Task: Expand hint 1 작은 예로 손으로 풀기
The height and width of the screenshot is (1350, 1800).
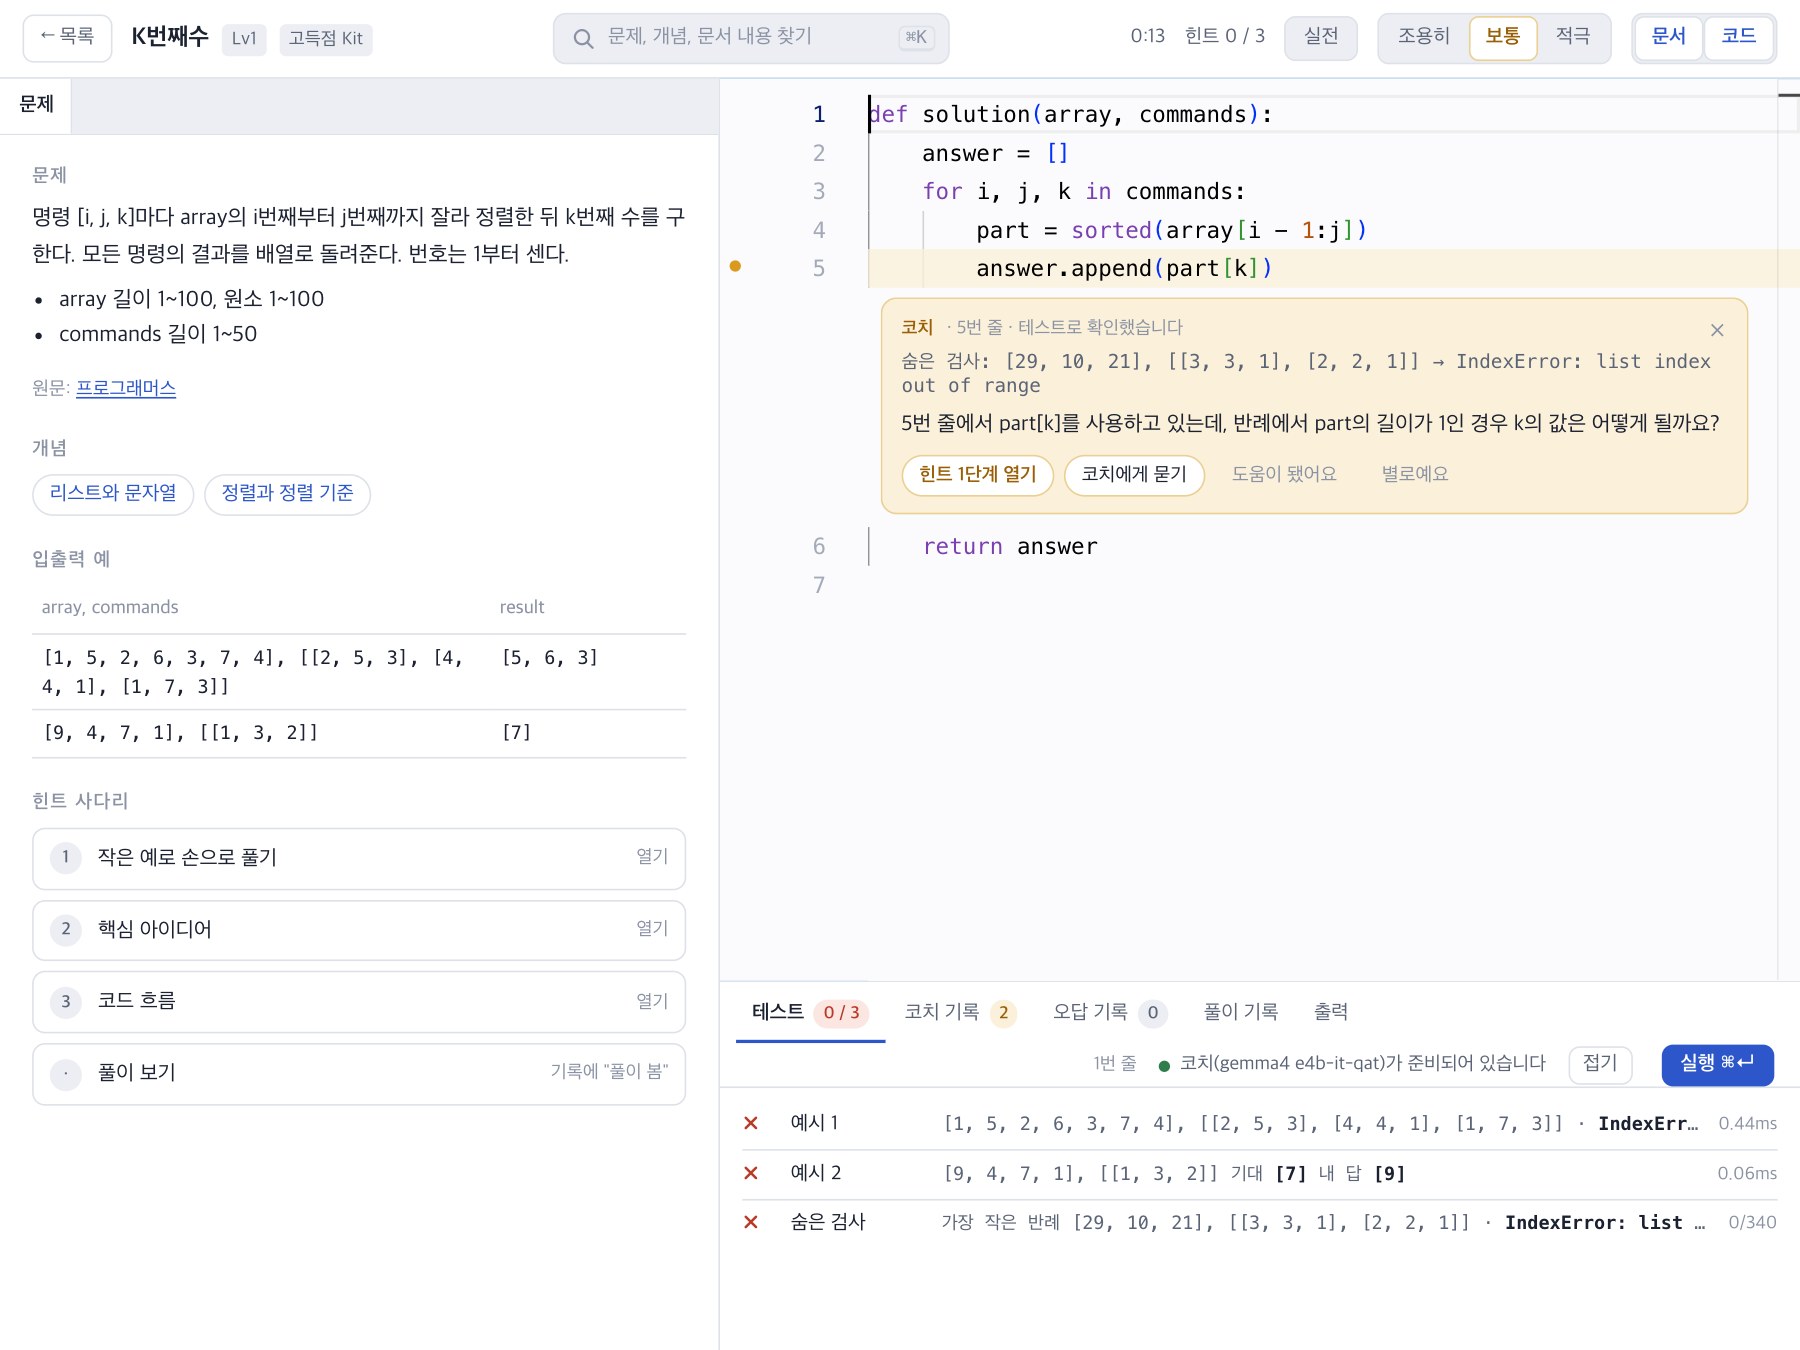Action: pos(359,858)
